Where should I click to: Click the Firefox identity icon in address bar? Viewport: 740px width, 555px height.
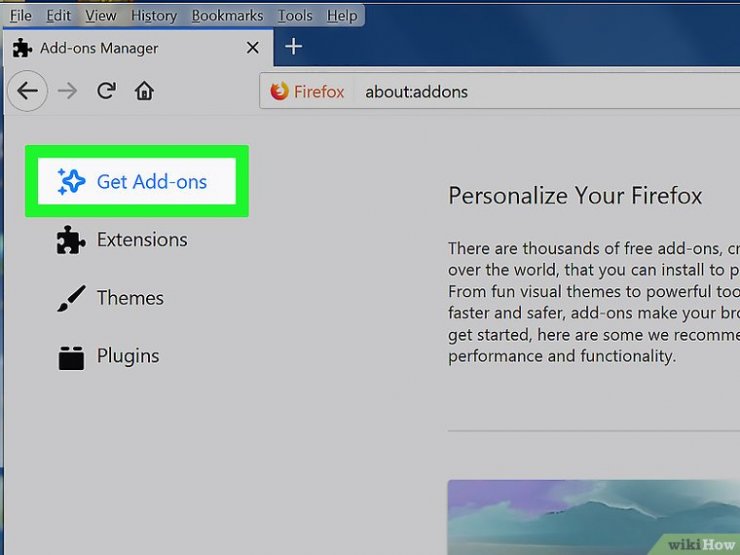tap(279, 91)
